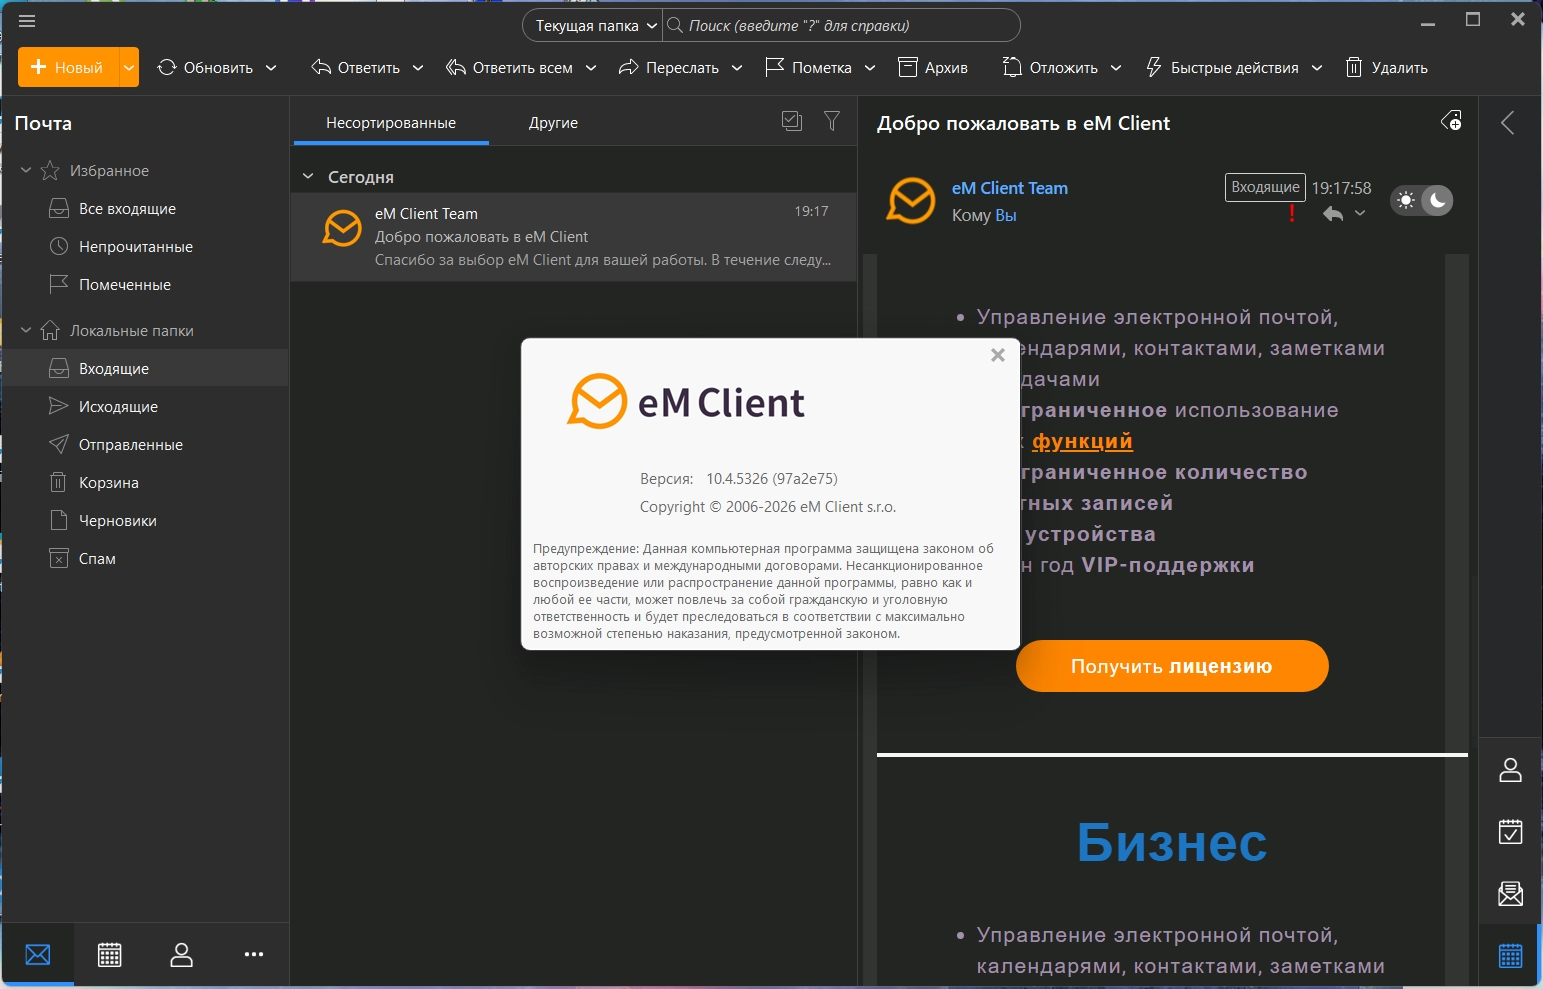Viewport: 1543px width, 989px height.
Task: Open the hamburger main menu icon
Action: point(27,21)
